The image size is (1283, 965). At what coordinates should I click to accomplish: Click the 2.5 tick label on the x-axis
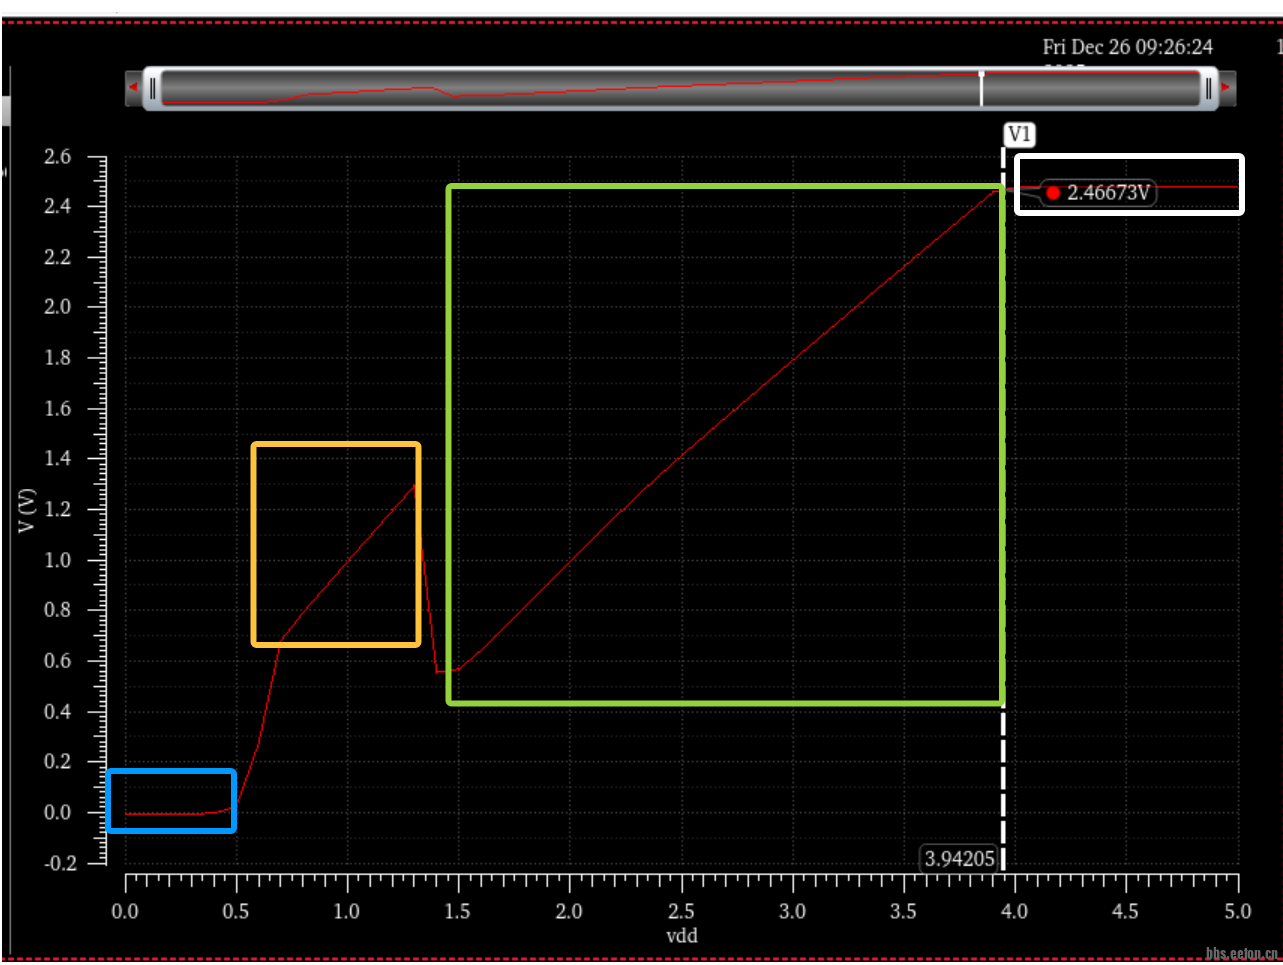(681, 911)
